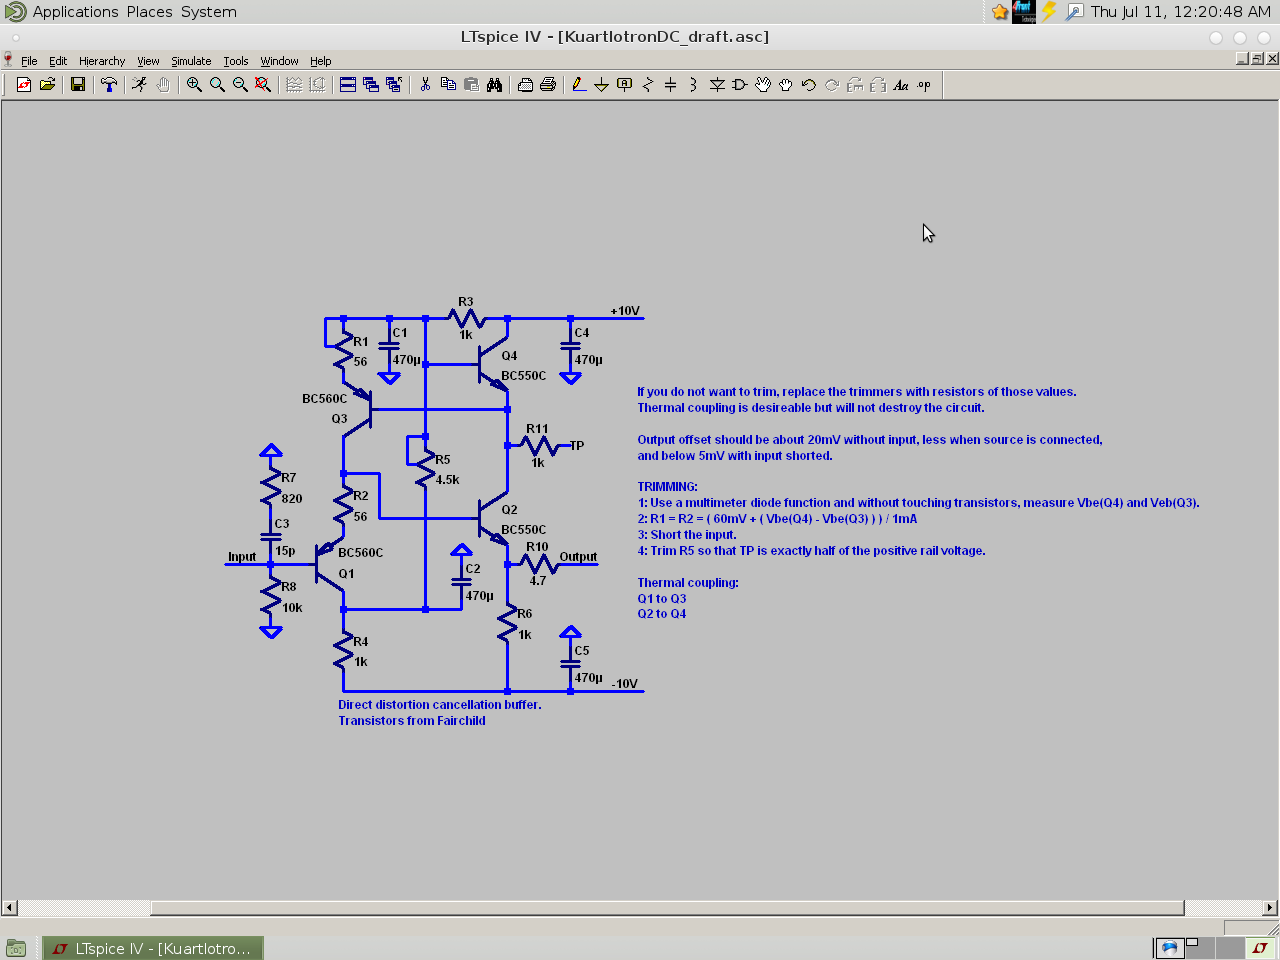Open the Window menu
1280x960 pixels.
pyautogui.click(x=279, y=61)
